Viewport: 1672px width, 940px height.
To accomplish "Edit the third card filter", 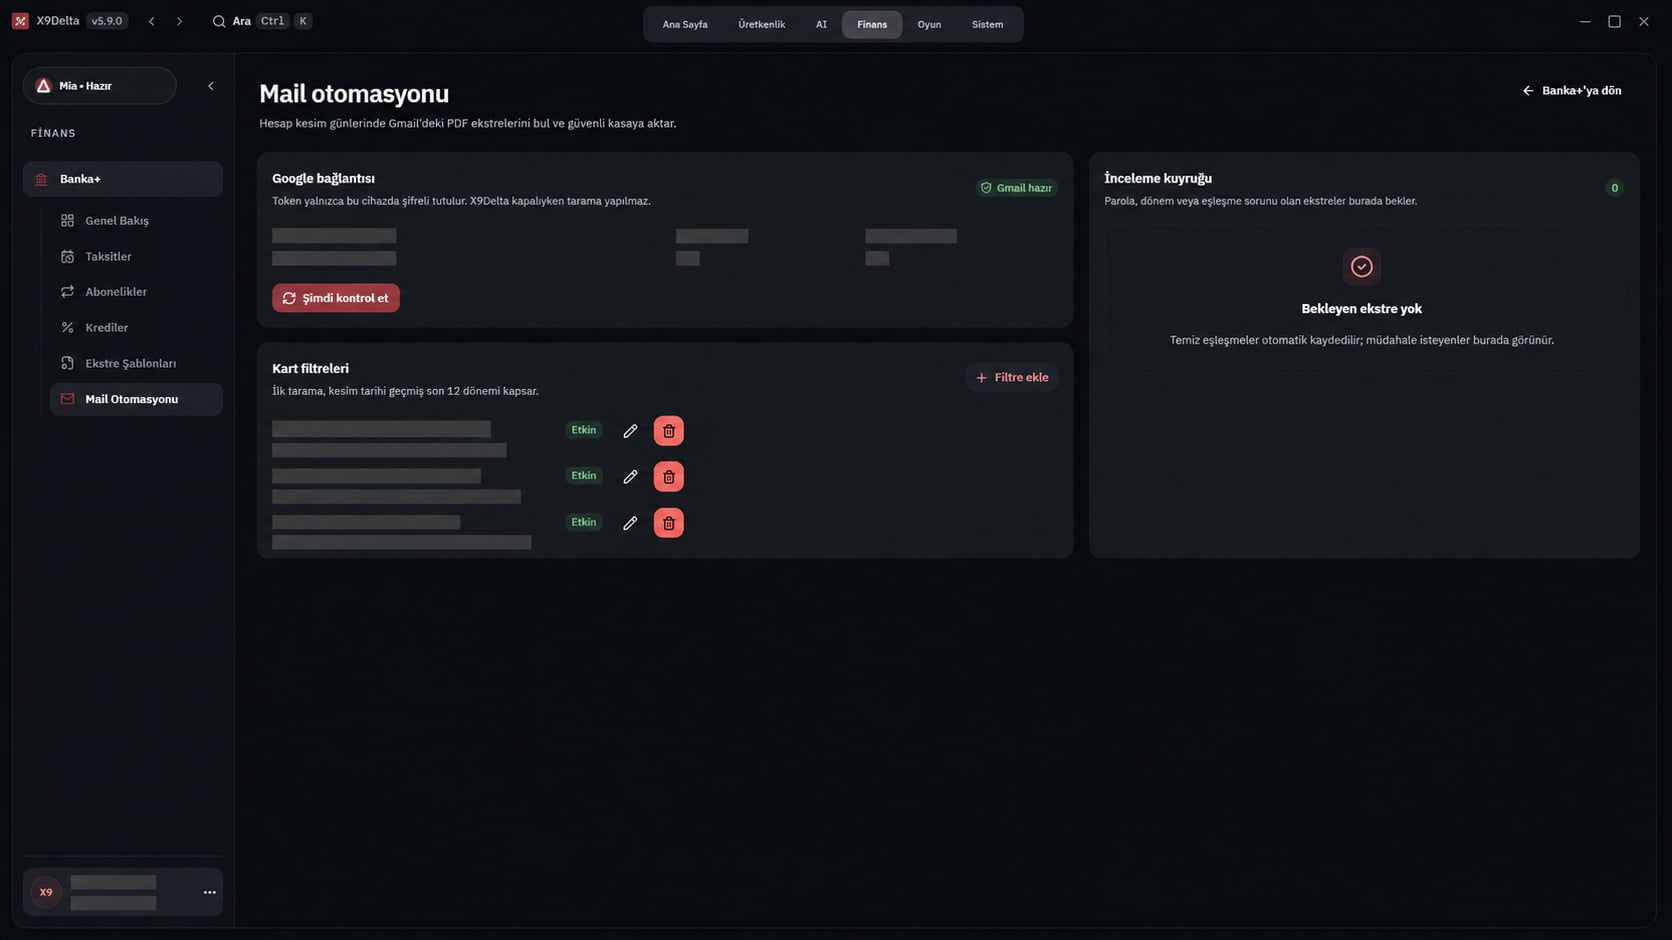I will pyautogui.click(x=630, y=523).
